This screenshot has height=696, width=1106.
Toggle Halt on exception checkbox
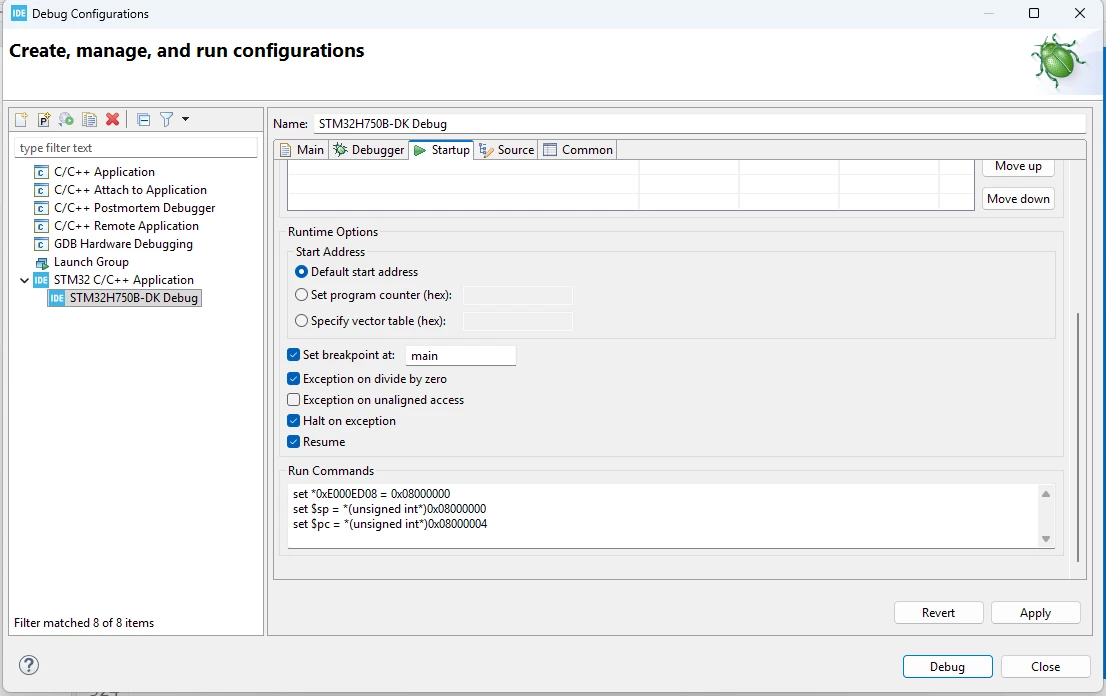pos(293,421)
